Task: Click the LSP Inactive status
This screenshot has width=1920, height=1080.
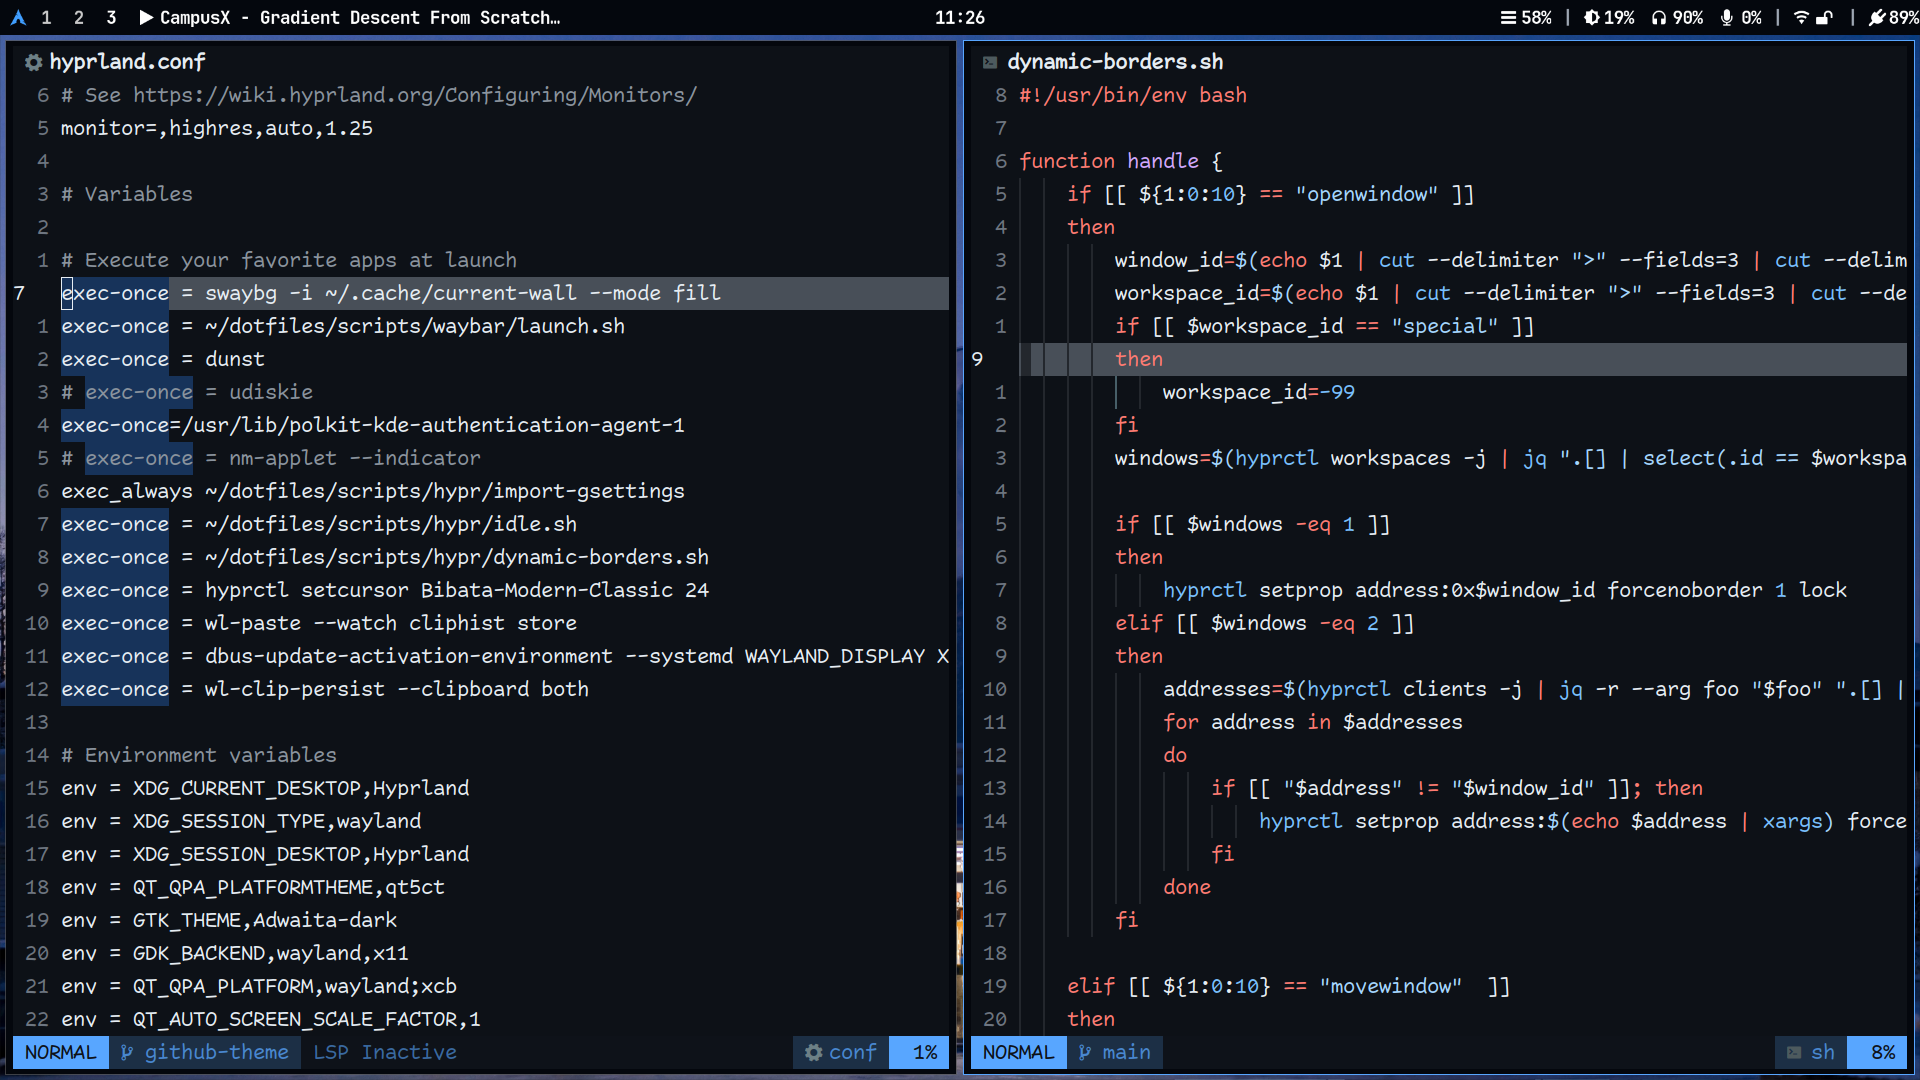Action: [385, 1052]
